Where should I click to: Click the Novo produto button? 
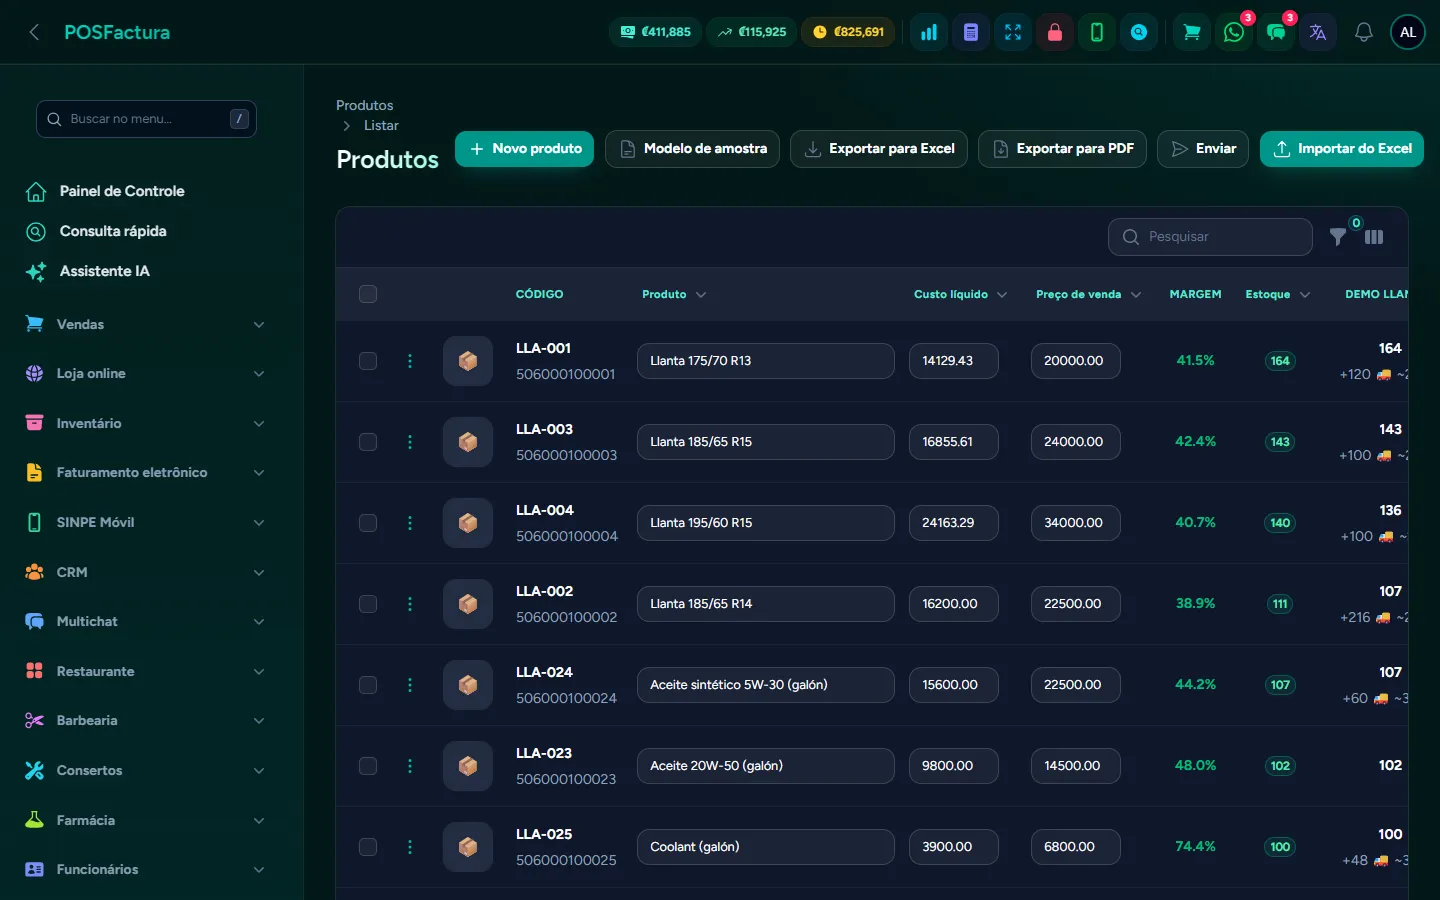pos(525,149)
